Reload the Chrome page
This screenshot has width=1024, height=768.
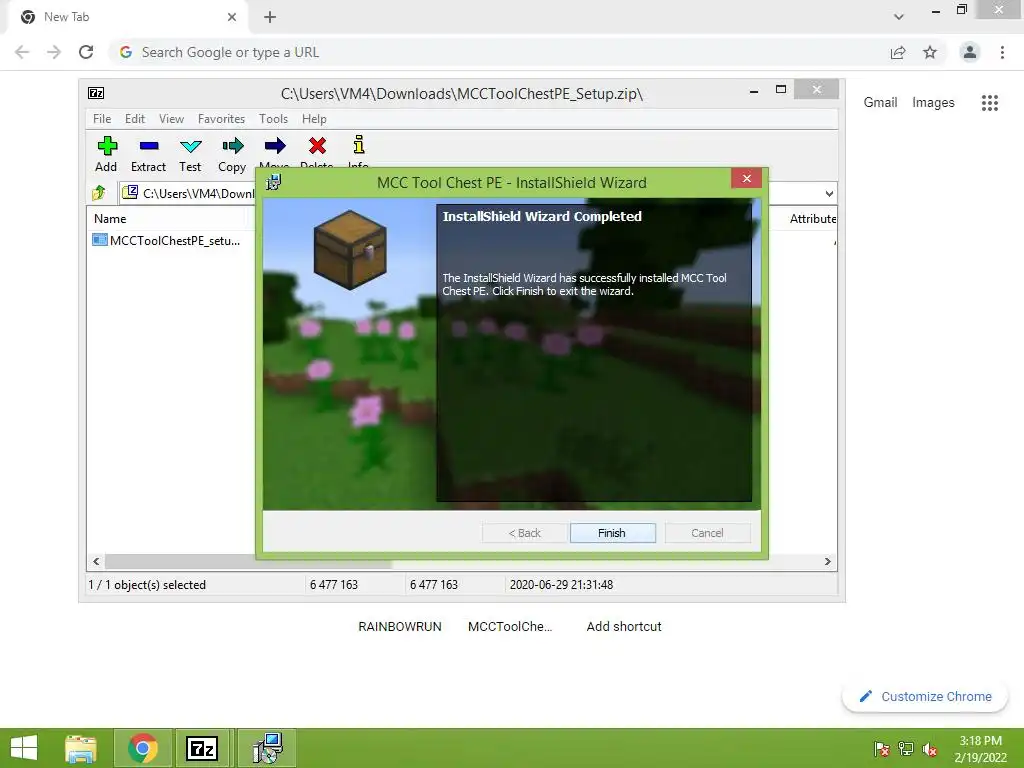(x=86, y=52)
